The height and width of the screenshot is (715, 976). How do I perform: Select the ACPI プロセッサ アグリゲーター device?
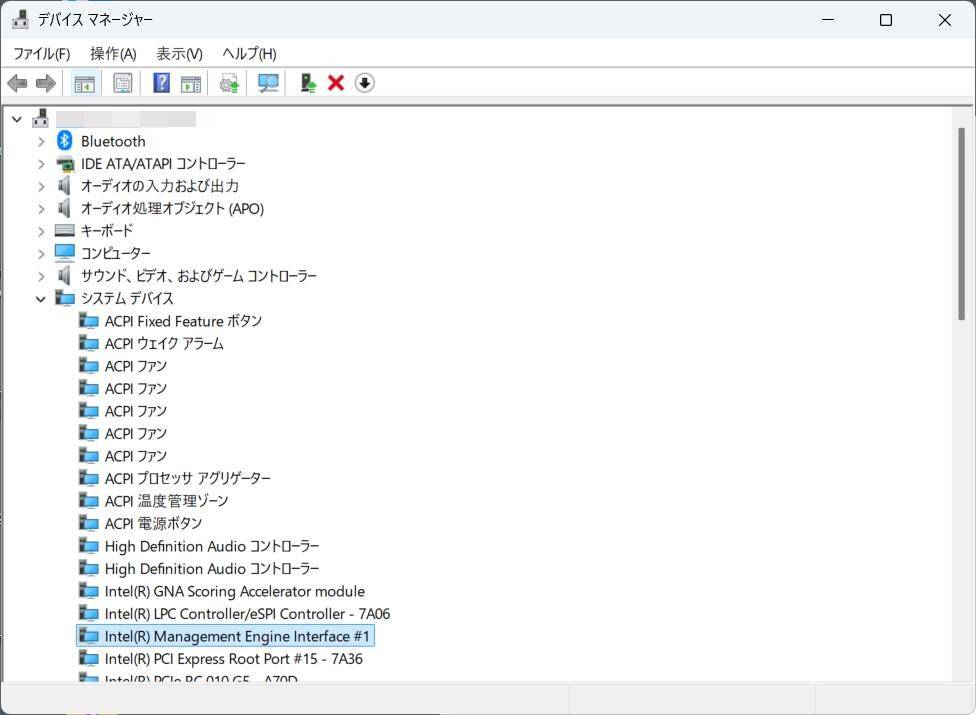click(x=187, y=479)
